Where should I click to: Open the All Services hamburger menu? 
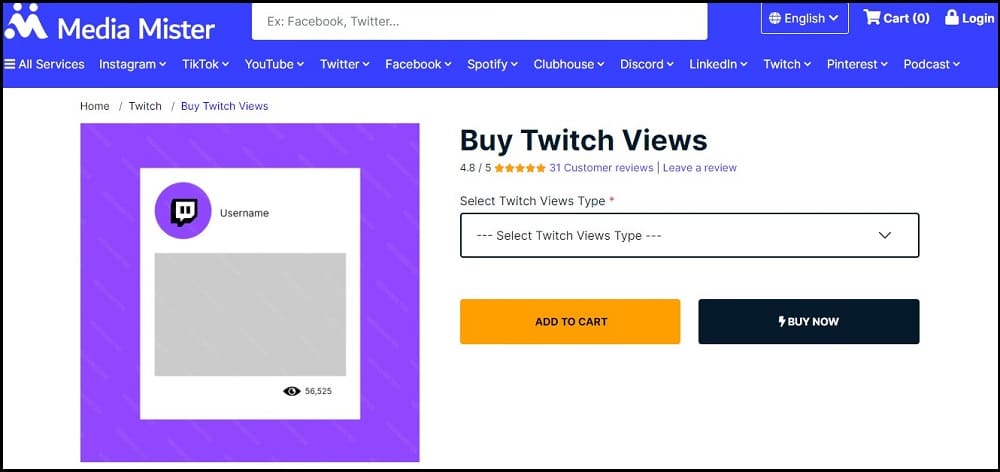pos(44,64)
